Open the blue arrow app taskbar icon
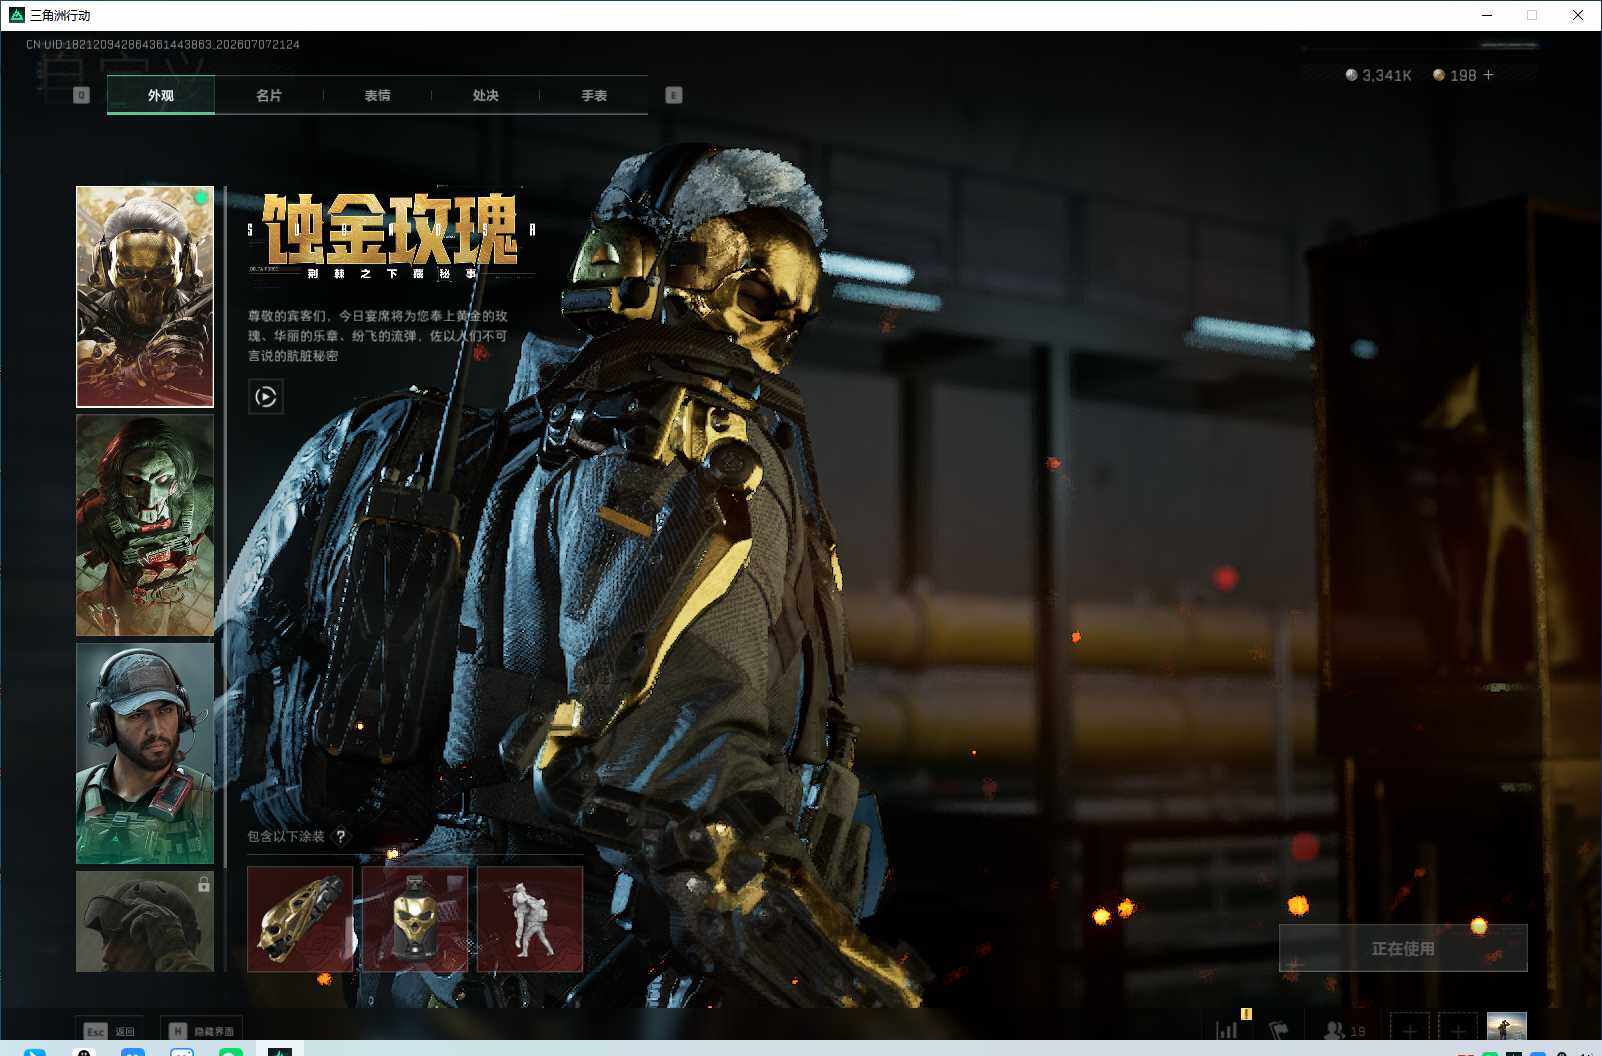This screenshot has height=1056, width=1602. point(34,1051)
